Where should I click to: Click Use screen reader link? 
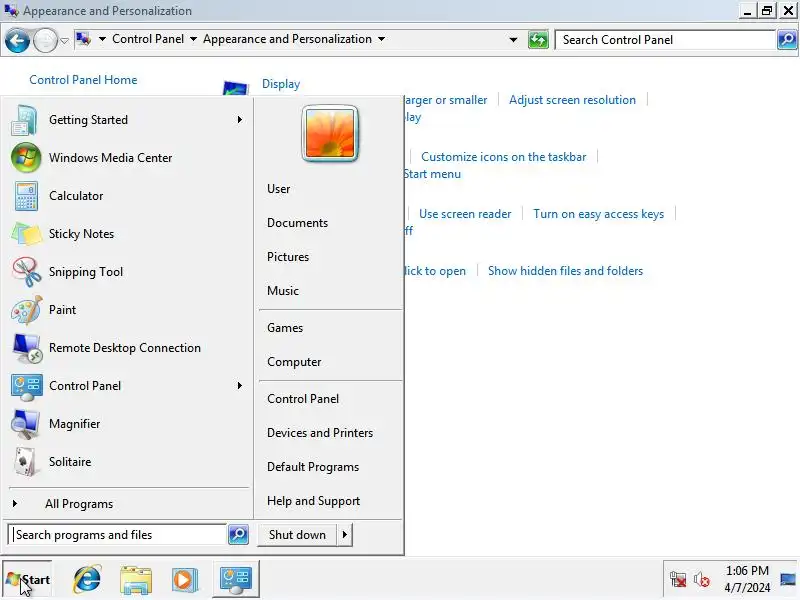[465, 214]
